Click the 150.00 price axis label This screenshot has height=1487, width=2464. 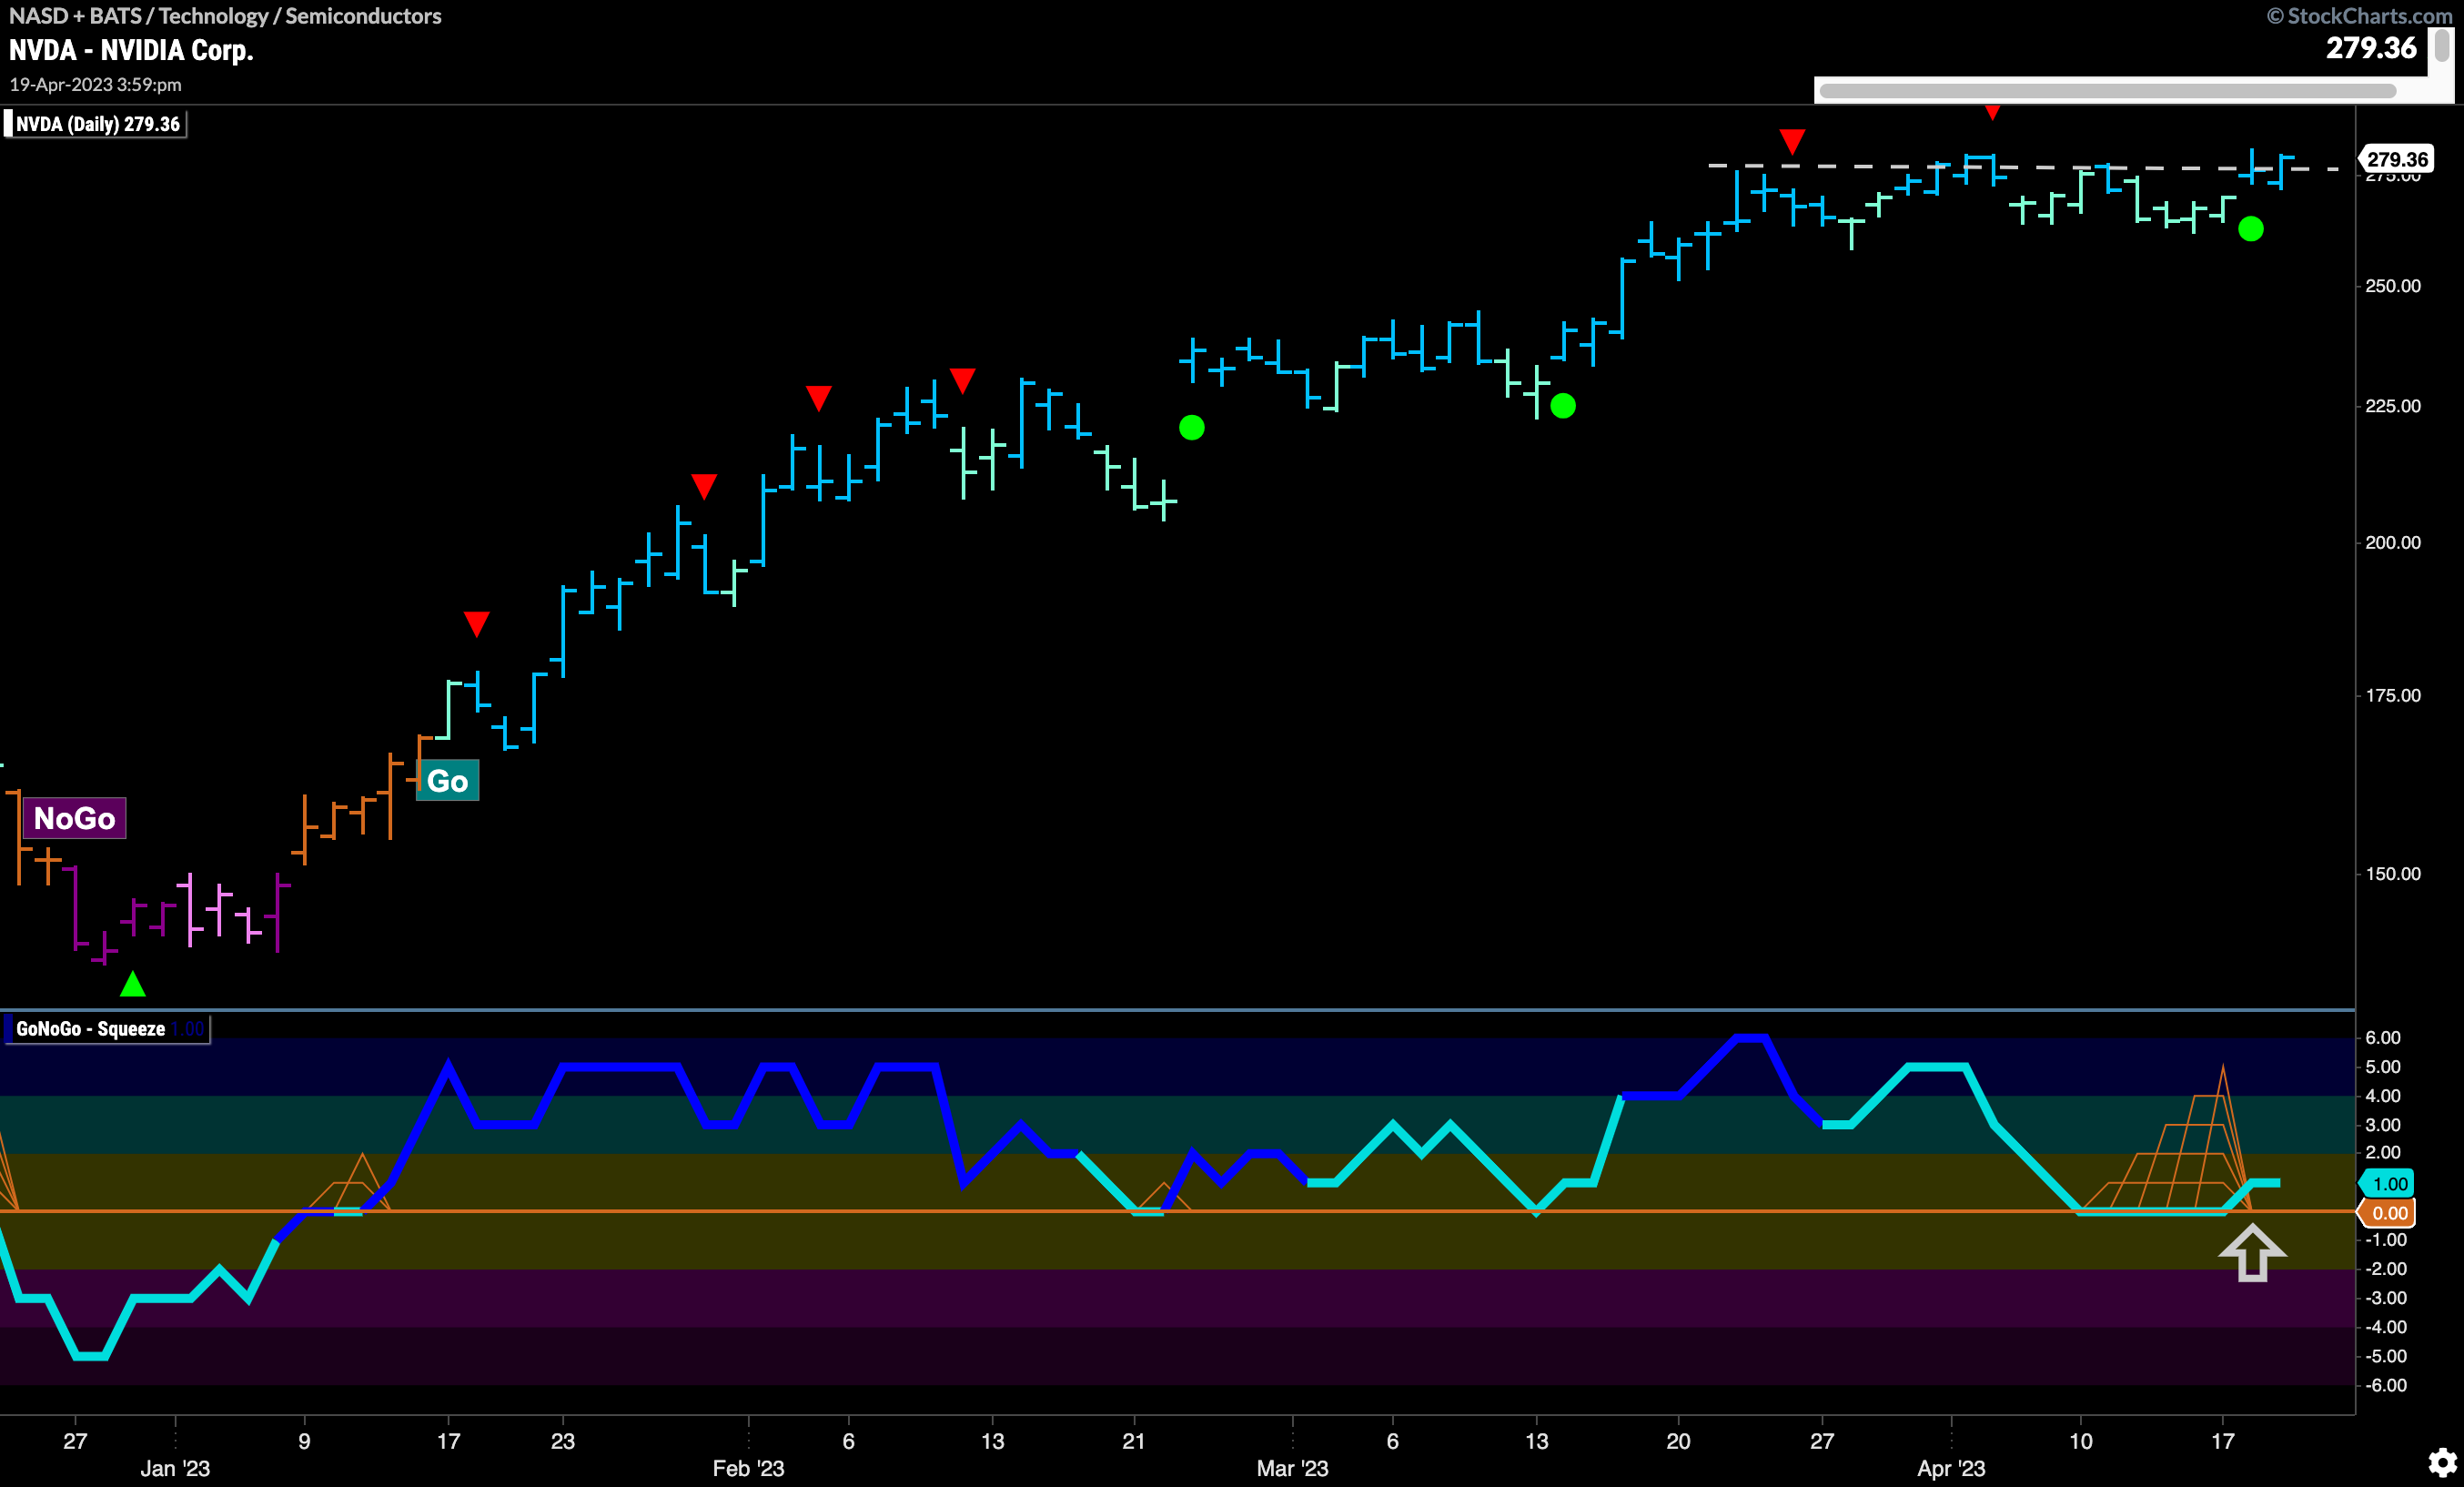[x=2393, y=874]
